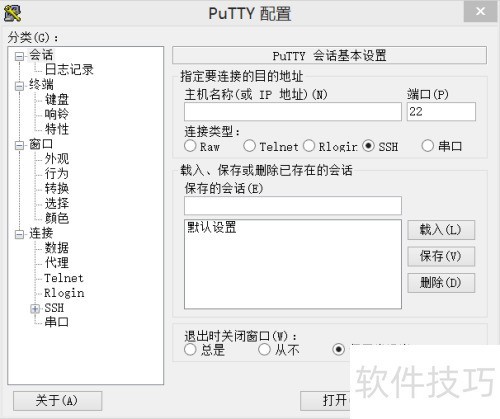Select 默认设置 in the session list
500x419 pixels.
tap(212, 227)
